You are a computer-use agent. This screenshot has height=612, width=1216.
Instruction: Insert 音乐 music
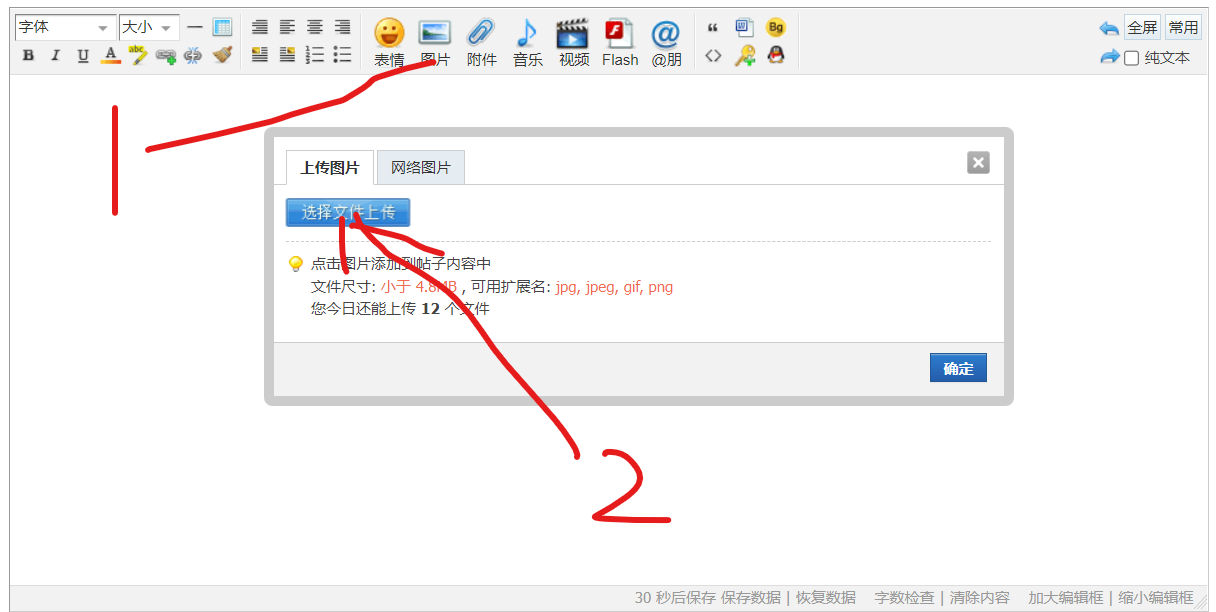pos(527,43)
